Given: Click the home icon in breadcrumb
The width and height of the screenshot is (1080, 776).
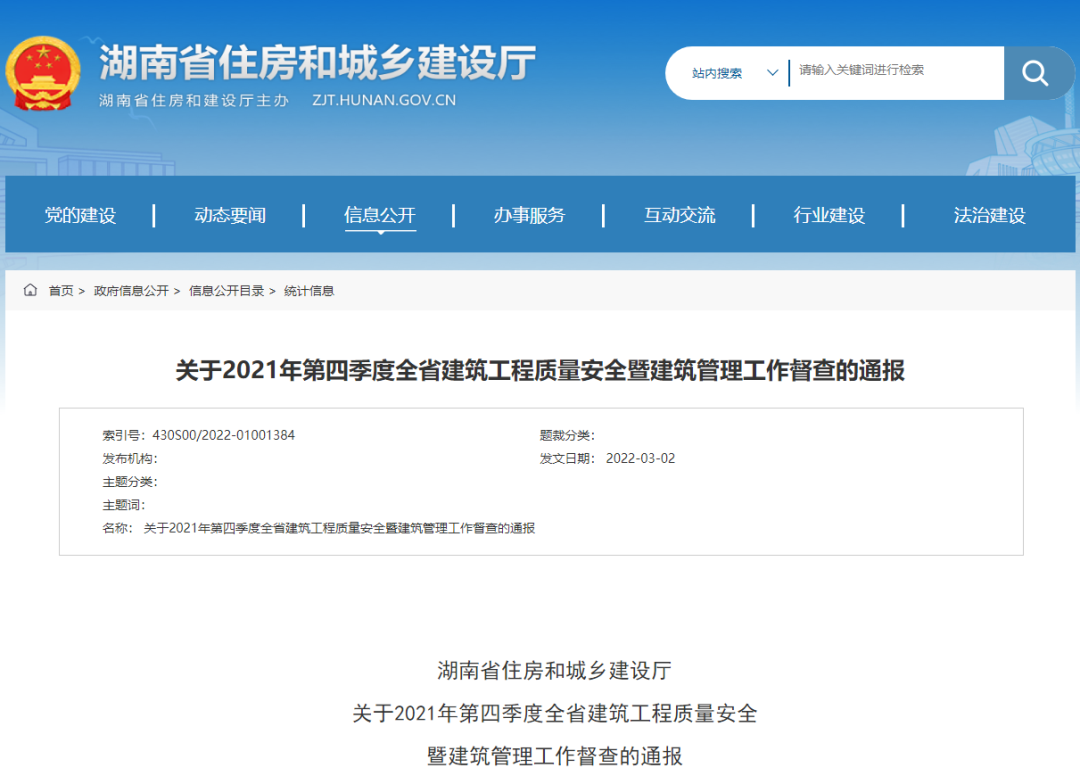Looking at the screenshot, I should [x=31, y=291].
